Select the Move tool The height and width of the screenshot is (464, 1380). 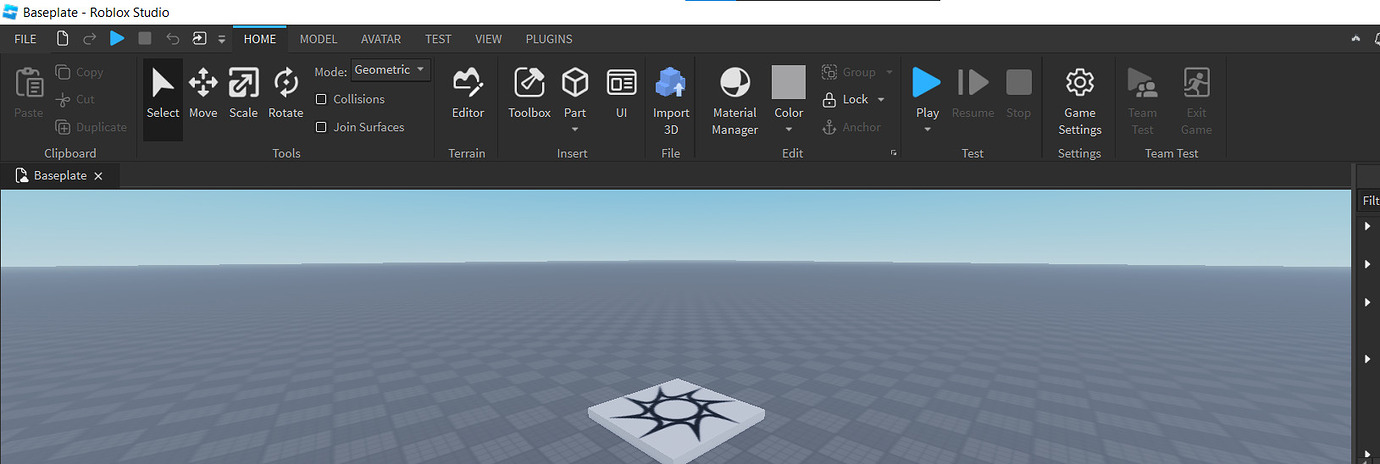point(203,94)
